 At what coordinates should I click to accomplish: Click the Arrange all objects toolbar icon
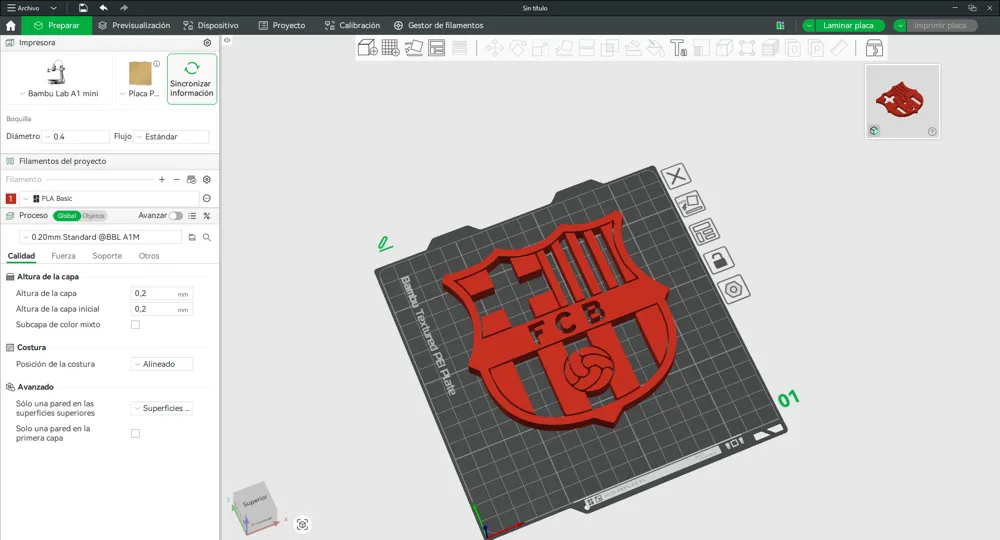436,48
